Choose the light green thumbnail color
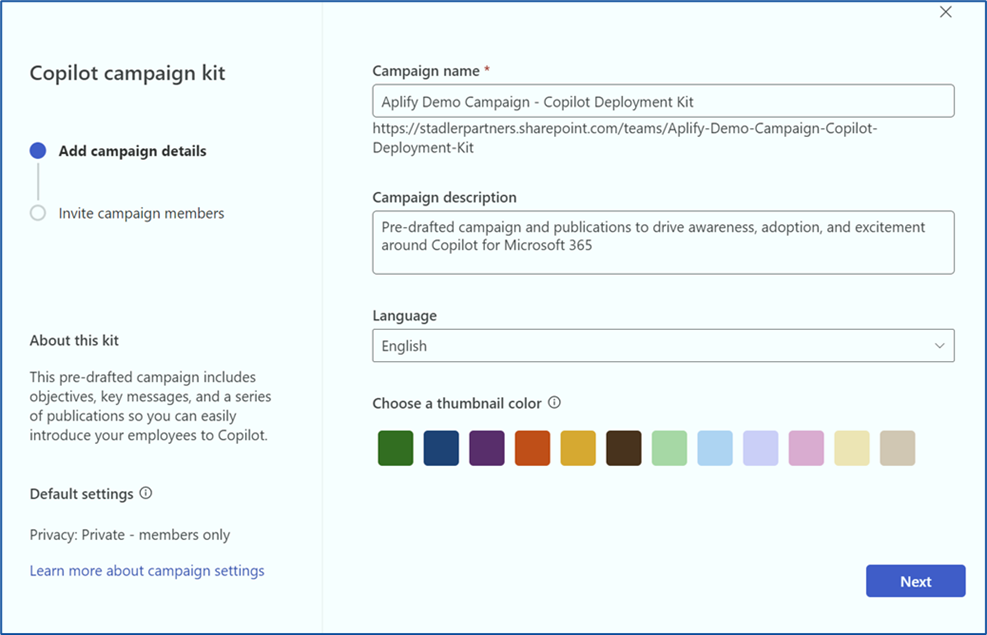Image resolution: width=987 pixels, height=635 pixels. pyautogui.click(x=669, y=448)
